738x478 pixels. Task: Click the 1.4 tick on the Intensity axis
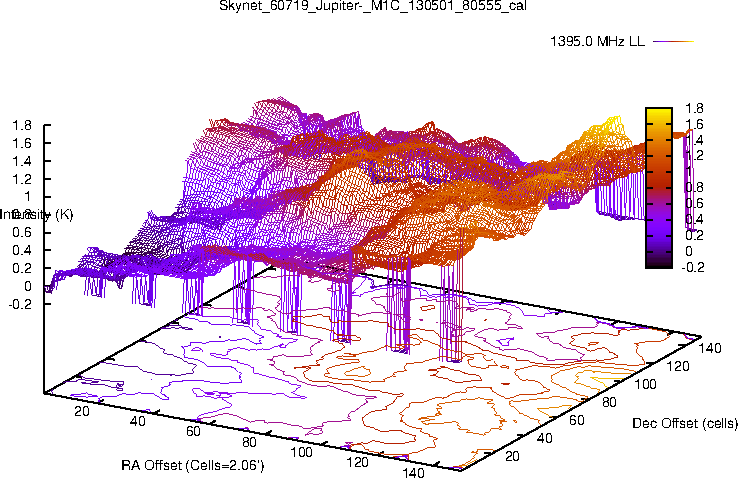click(22, 161)
